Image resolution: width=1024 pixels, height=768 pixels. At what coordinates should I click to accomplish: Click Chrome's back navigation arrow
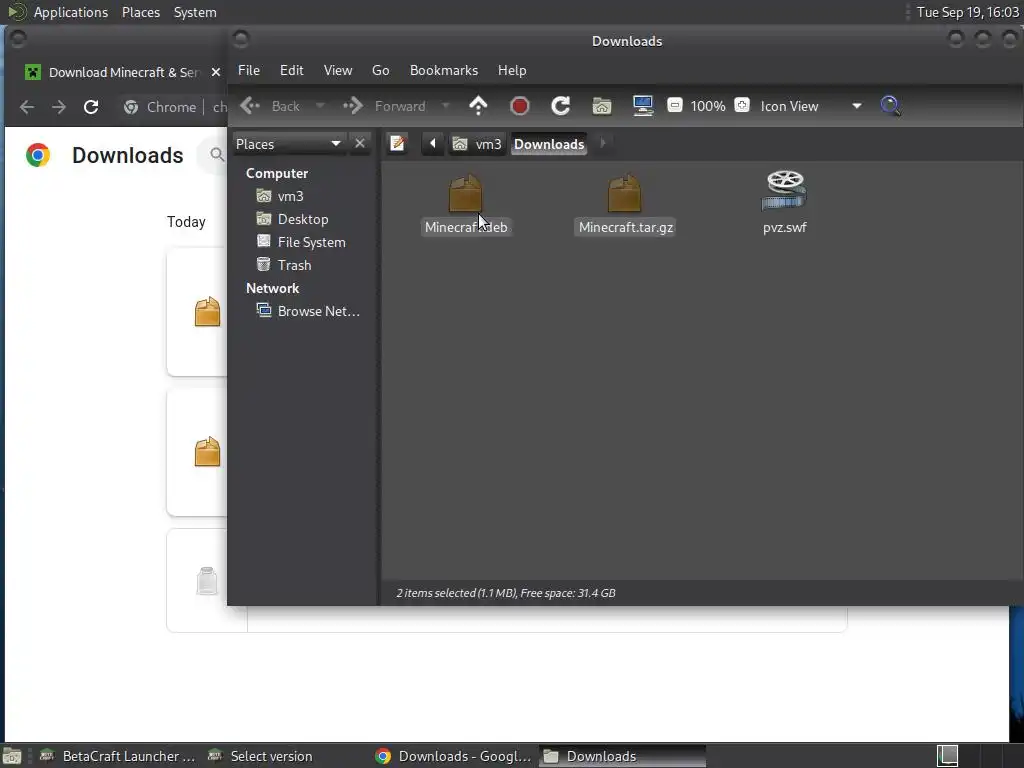(27, 106)
